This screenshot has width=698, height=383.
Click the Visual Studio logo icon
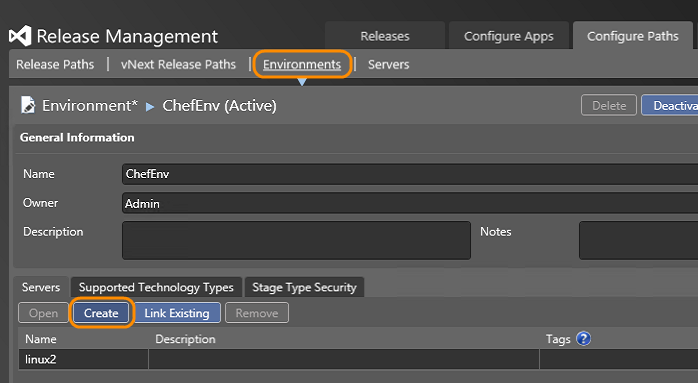(20, 36)
